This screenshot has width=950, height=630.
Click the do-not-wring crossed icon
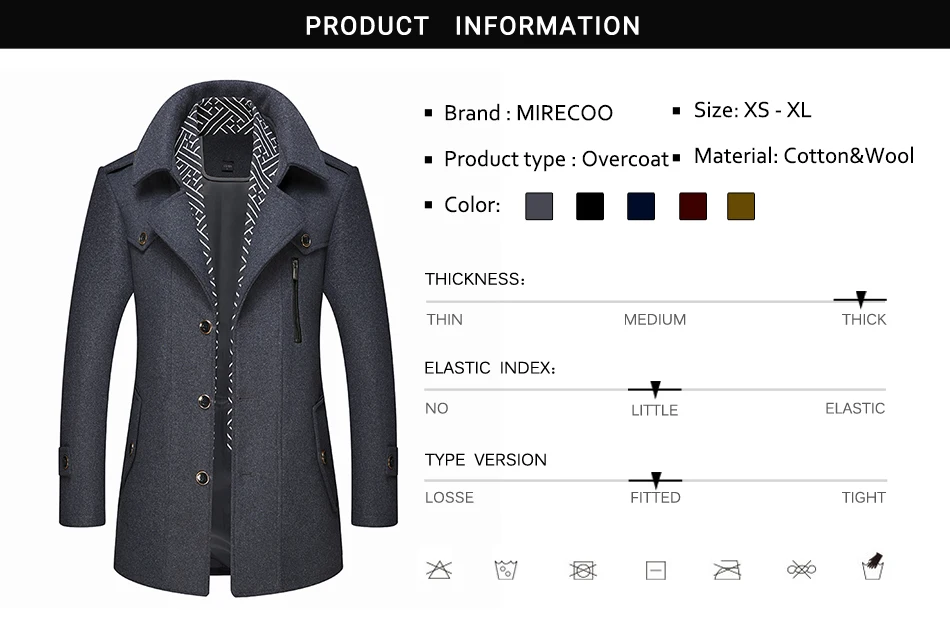tap(801, 569)
